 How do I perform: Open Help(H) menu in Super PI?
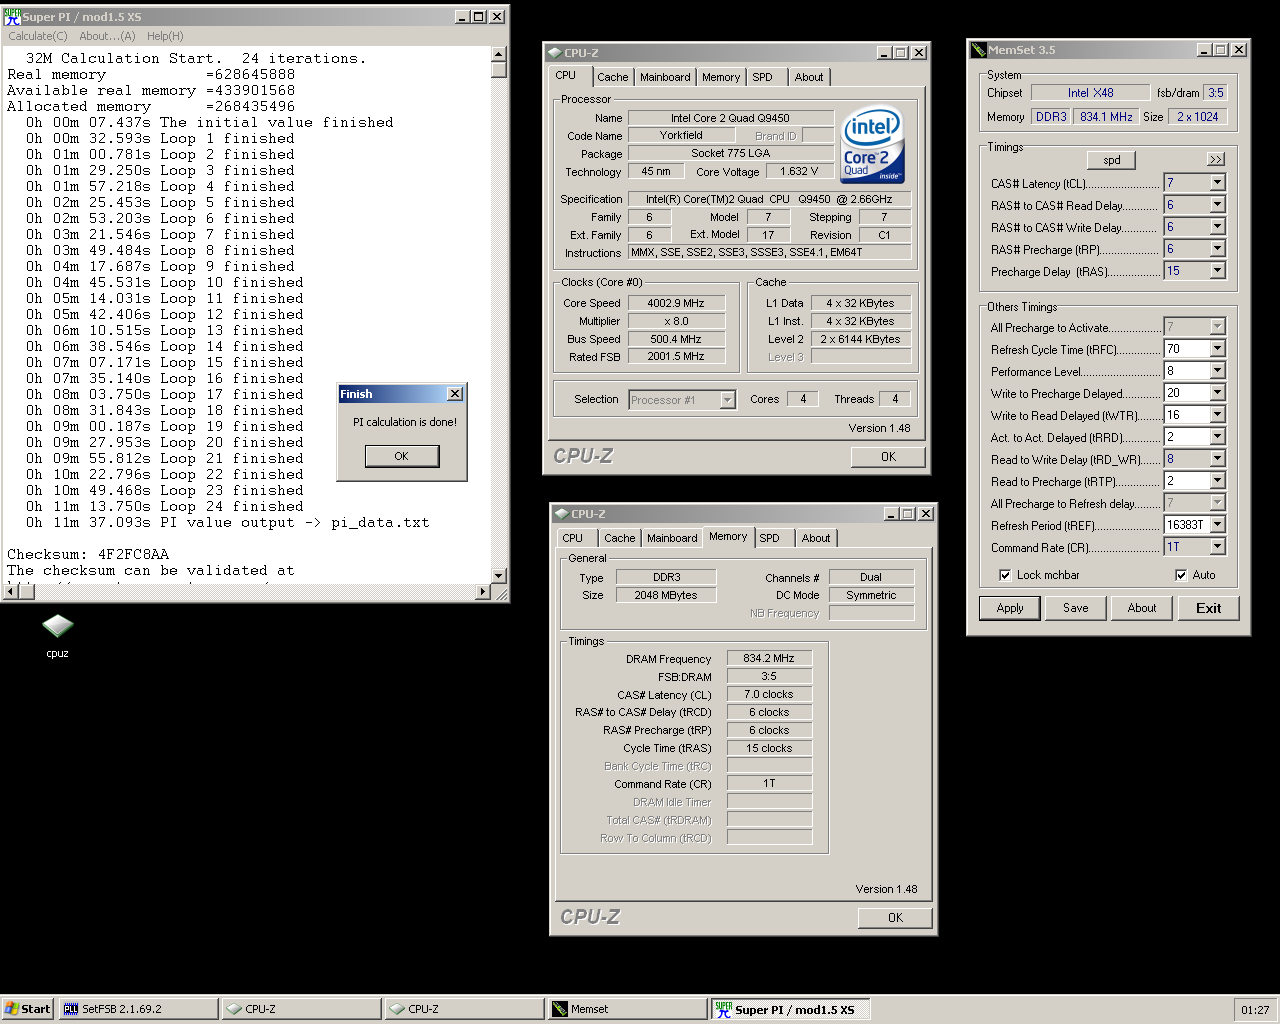coord(165,36)
